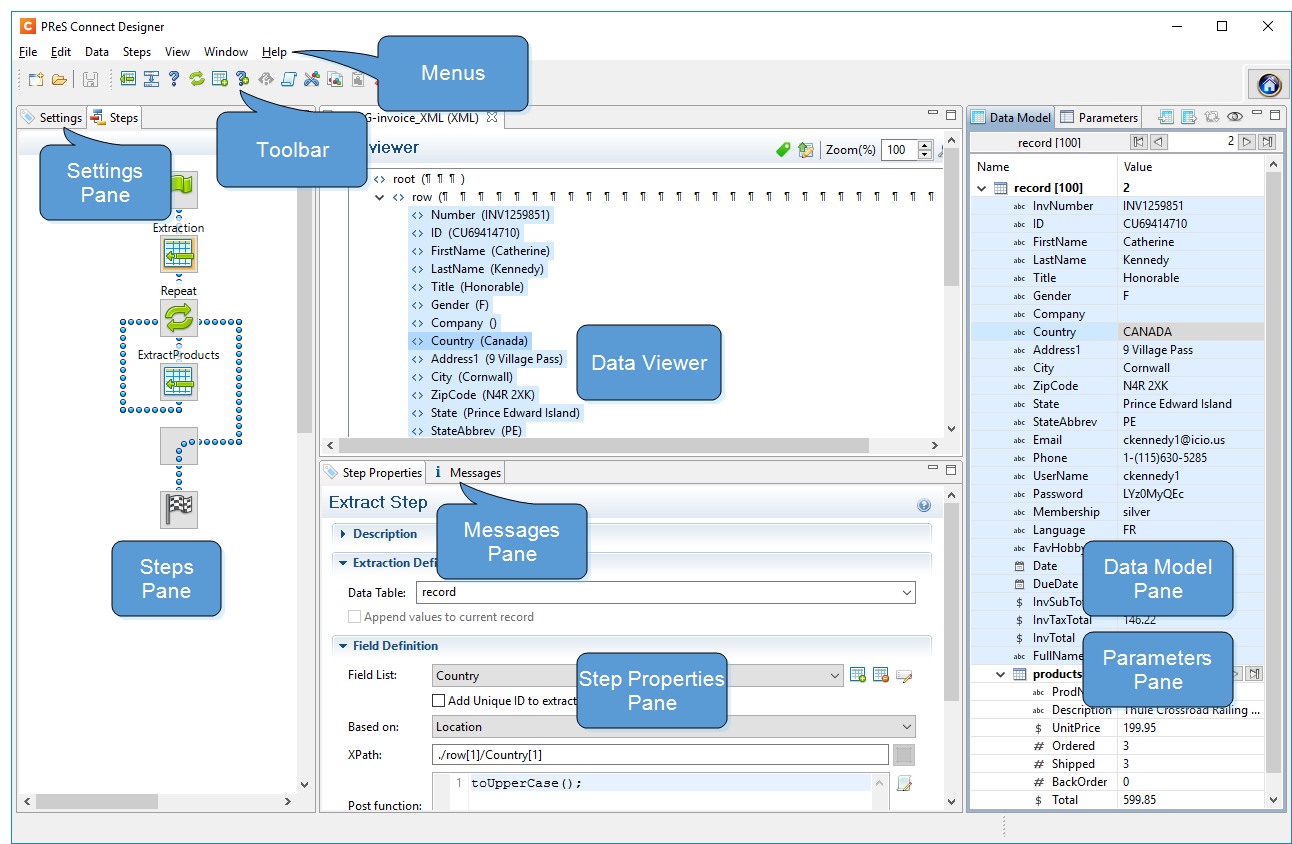This screenshot has width=1292, height=844.
Task: Click the New configuration toolbar icon
Action: coord(36,79)
